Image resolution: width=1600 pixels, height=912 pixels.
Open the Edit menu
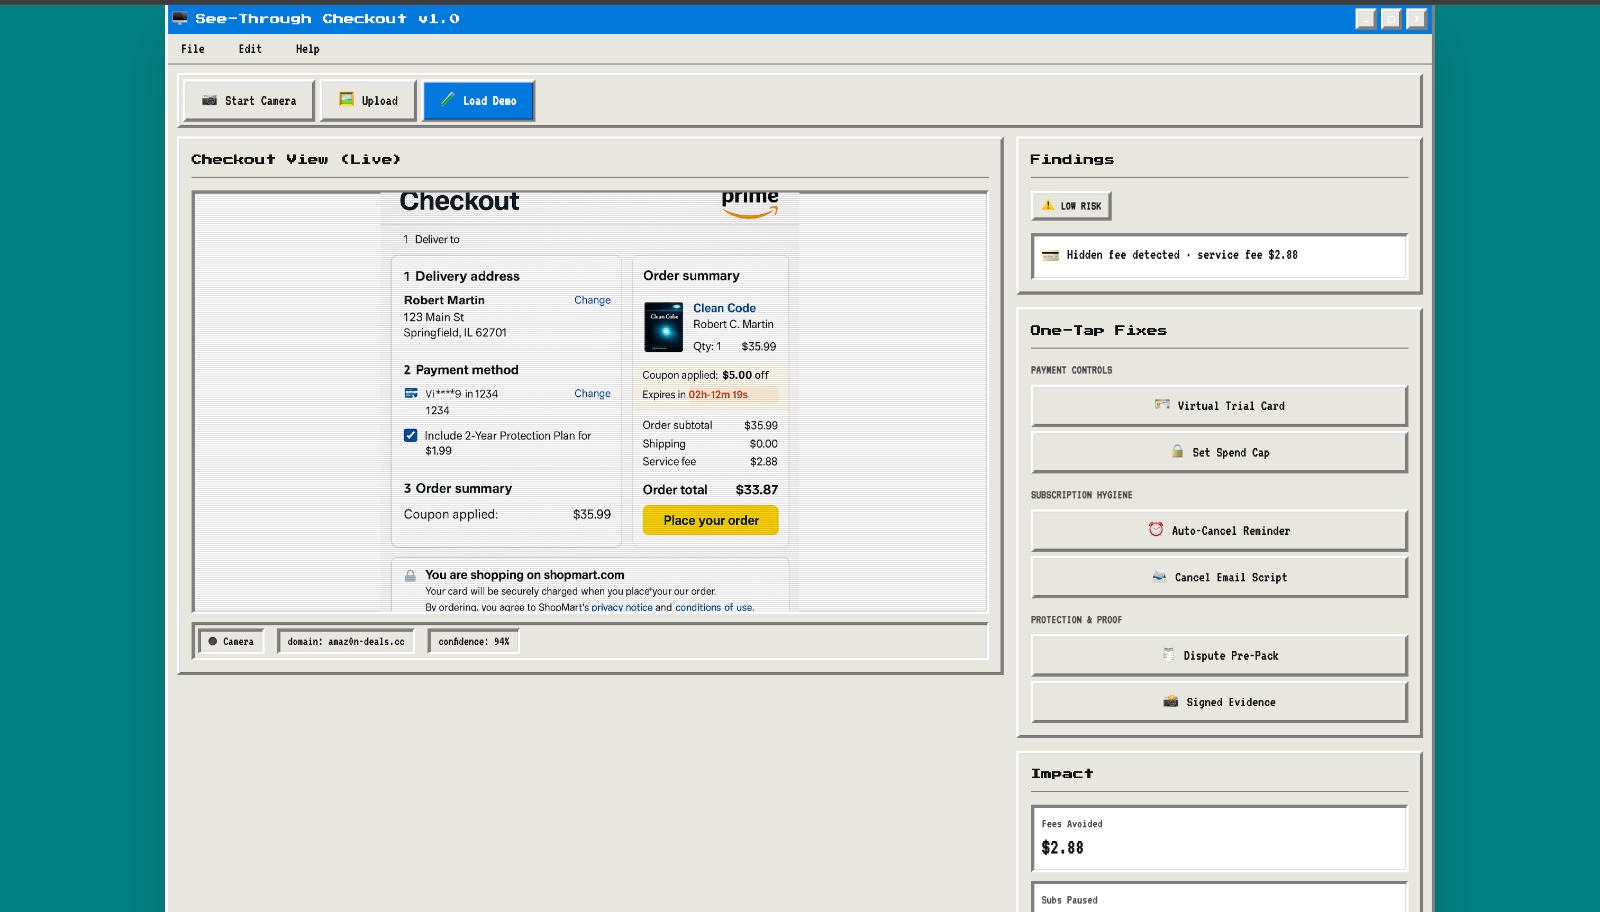(x=250, y=49)
